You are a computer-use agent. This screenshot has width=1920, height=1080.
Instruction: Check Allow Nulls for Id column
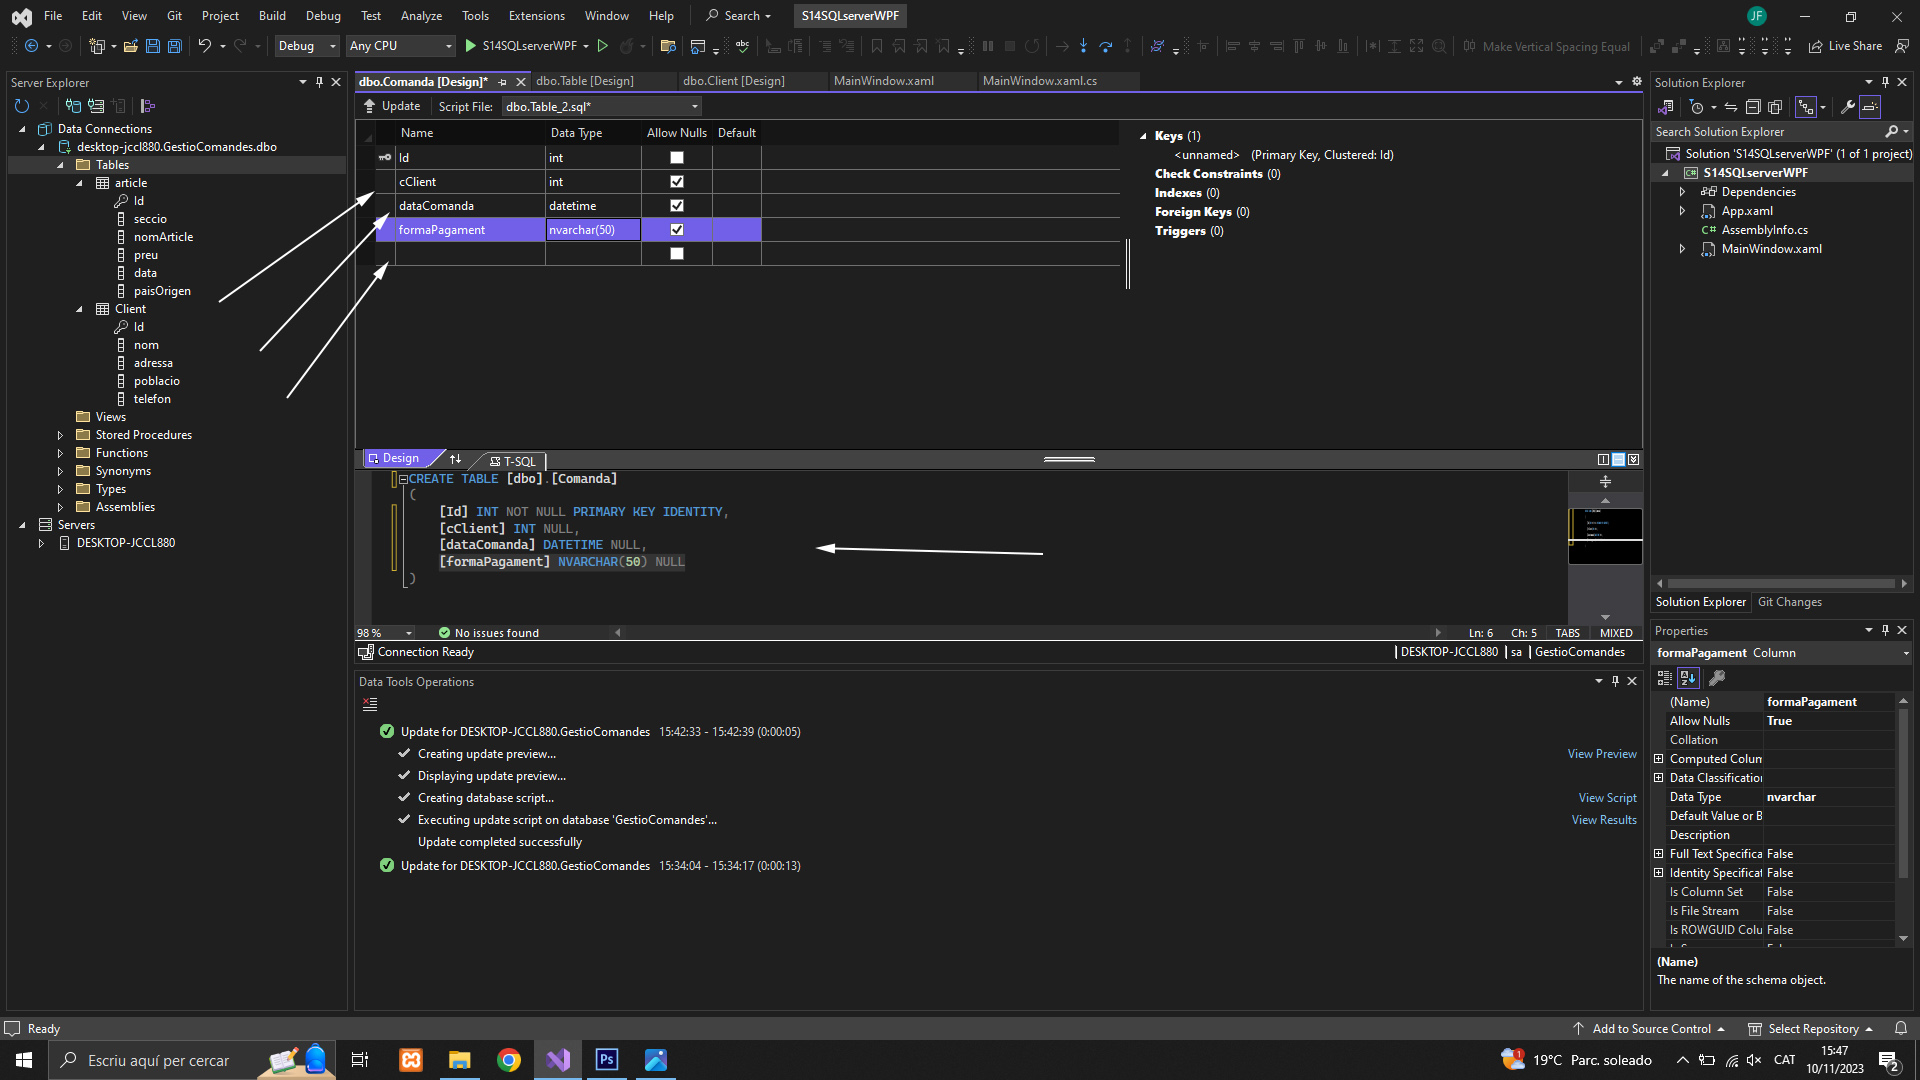tap(677, 158)
